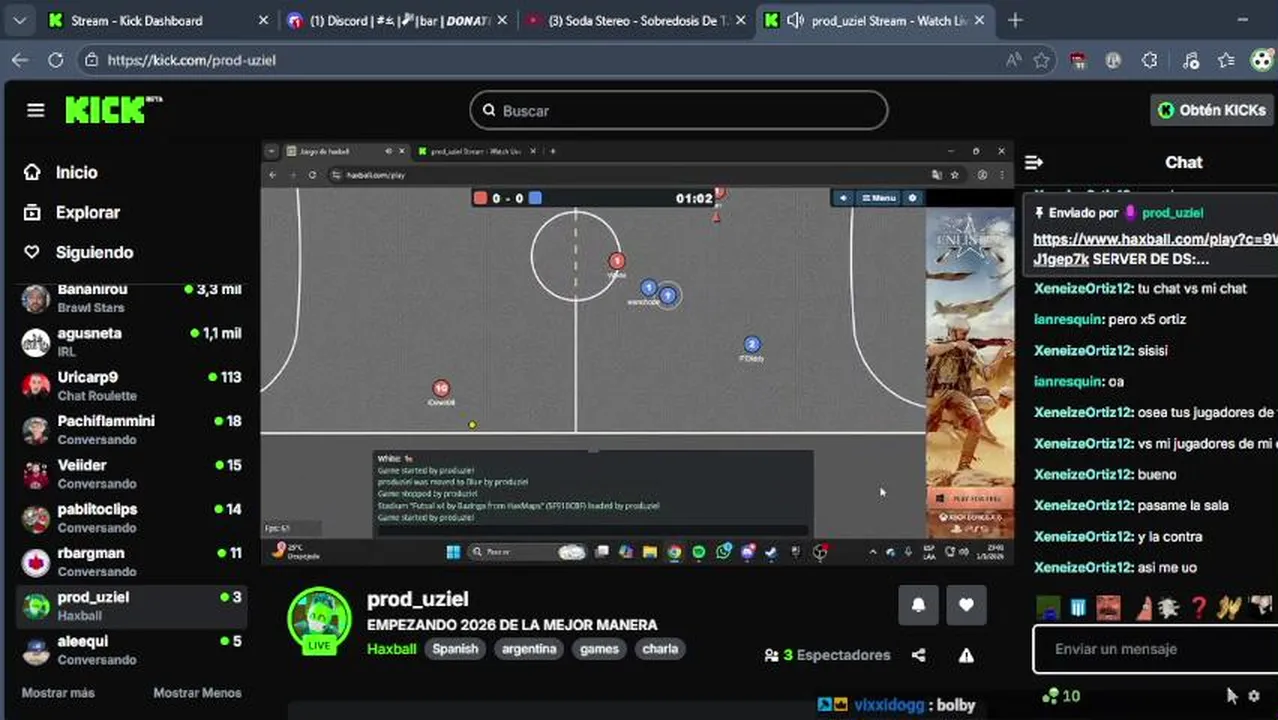1278x720 pixels.
Task: Click the prod_uziel stream video player
Action: pos(637,353)
